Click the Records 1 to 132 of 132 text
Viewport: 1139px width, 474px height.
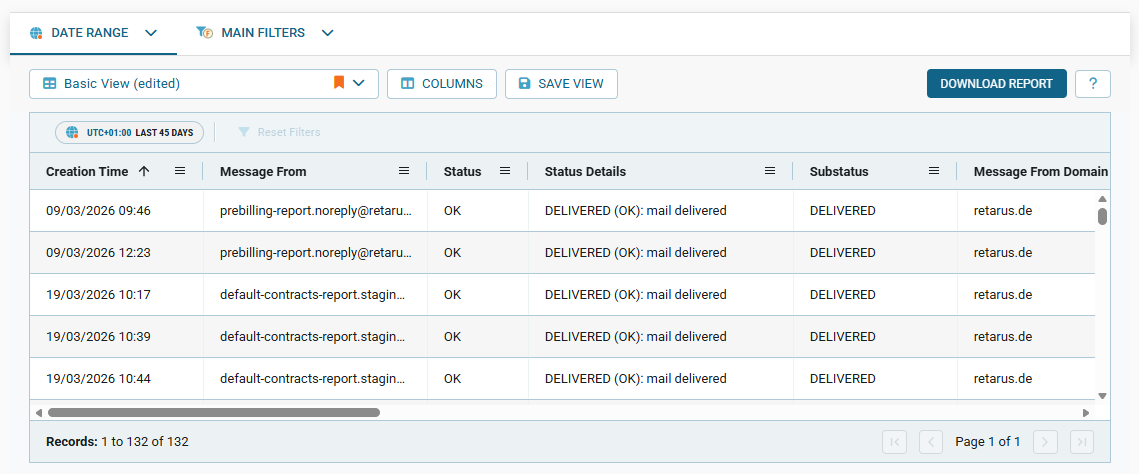click(117, 441)
